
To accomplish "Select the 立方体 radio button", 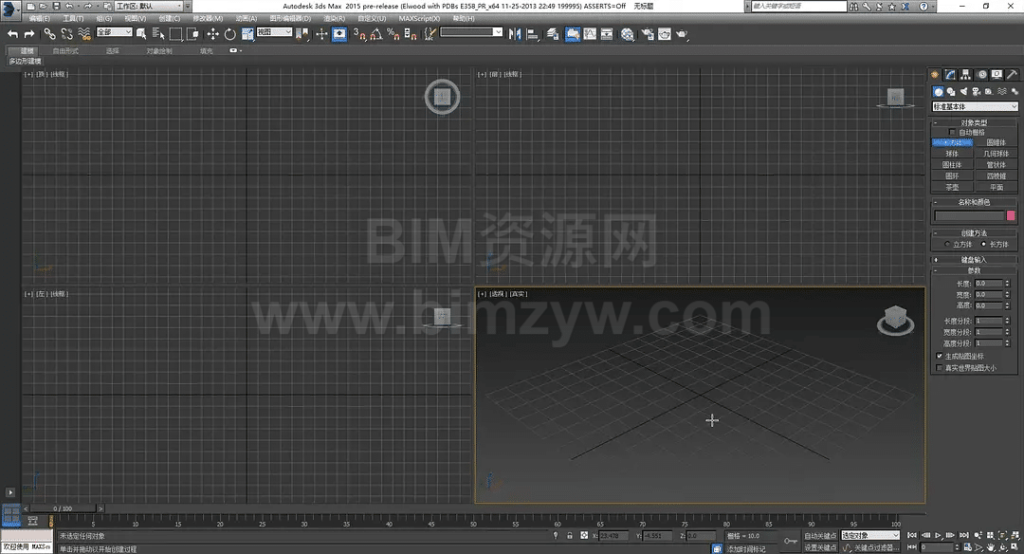I will 947,244.
